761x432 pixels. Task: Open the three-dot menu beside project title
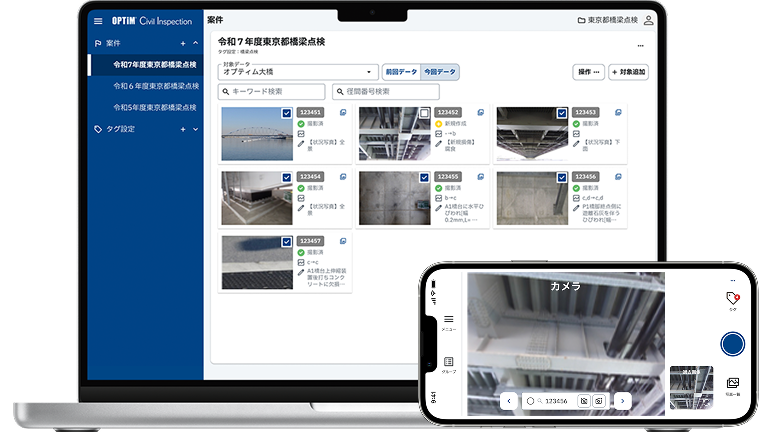(641, 46)
